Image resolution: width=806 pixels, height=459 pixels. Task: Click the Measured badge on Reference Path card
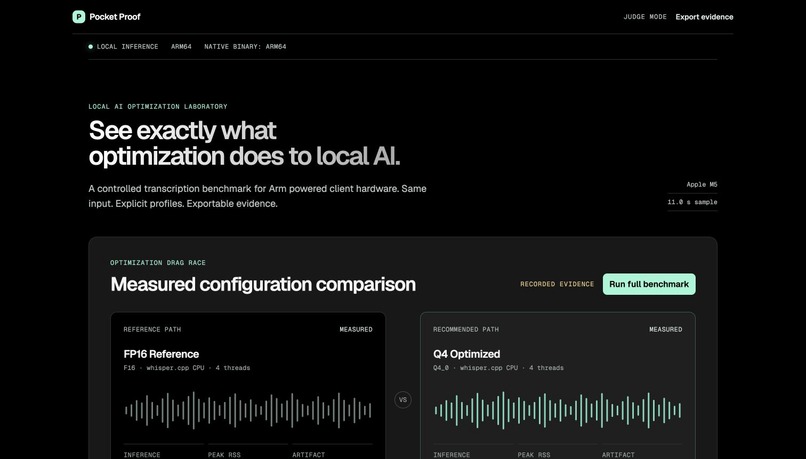tap(356, 329)
